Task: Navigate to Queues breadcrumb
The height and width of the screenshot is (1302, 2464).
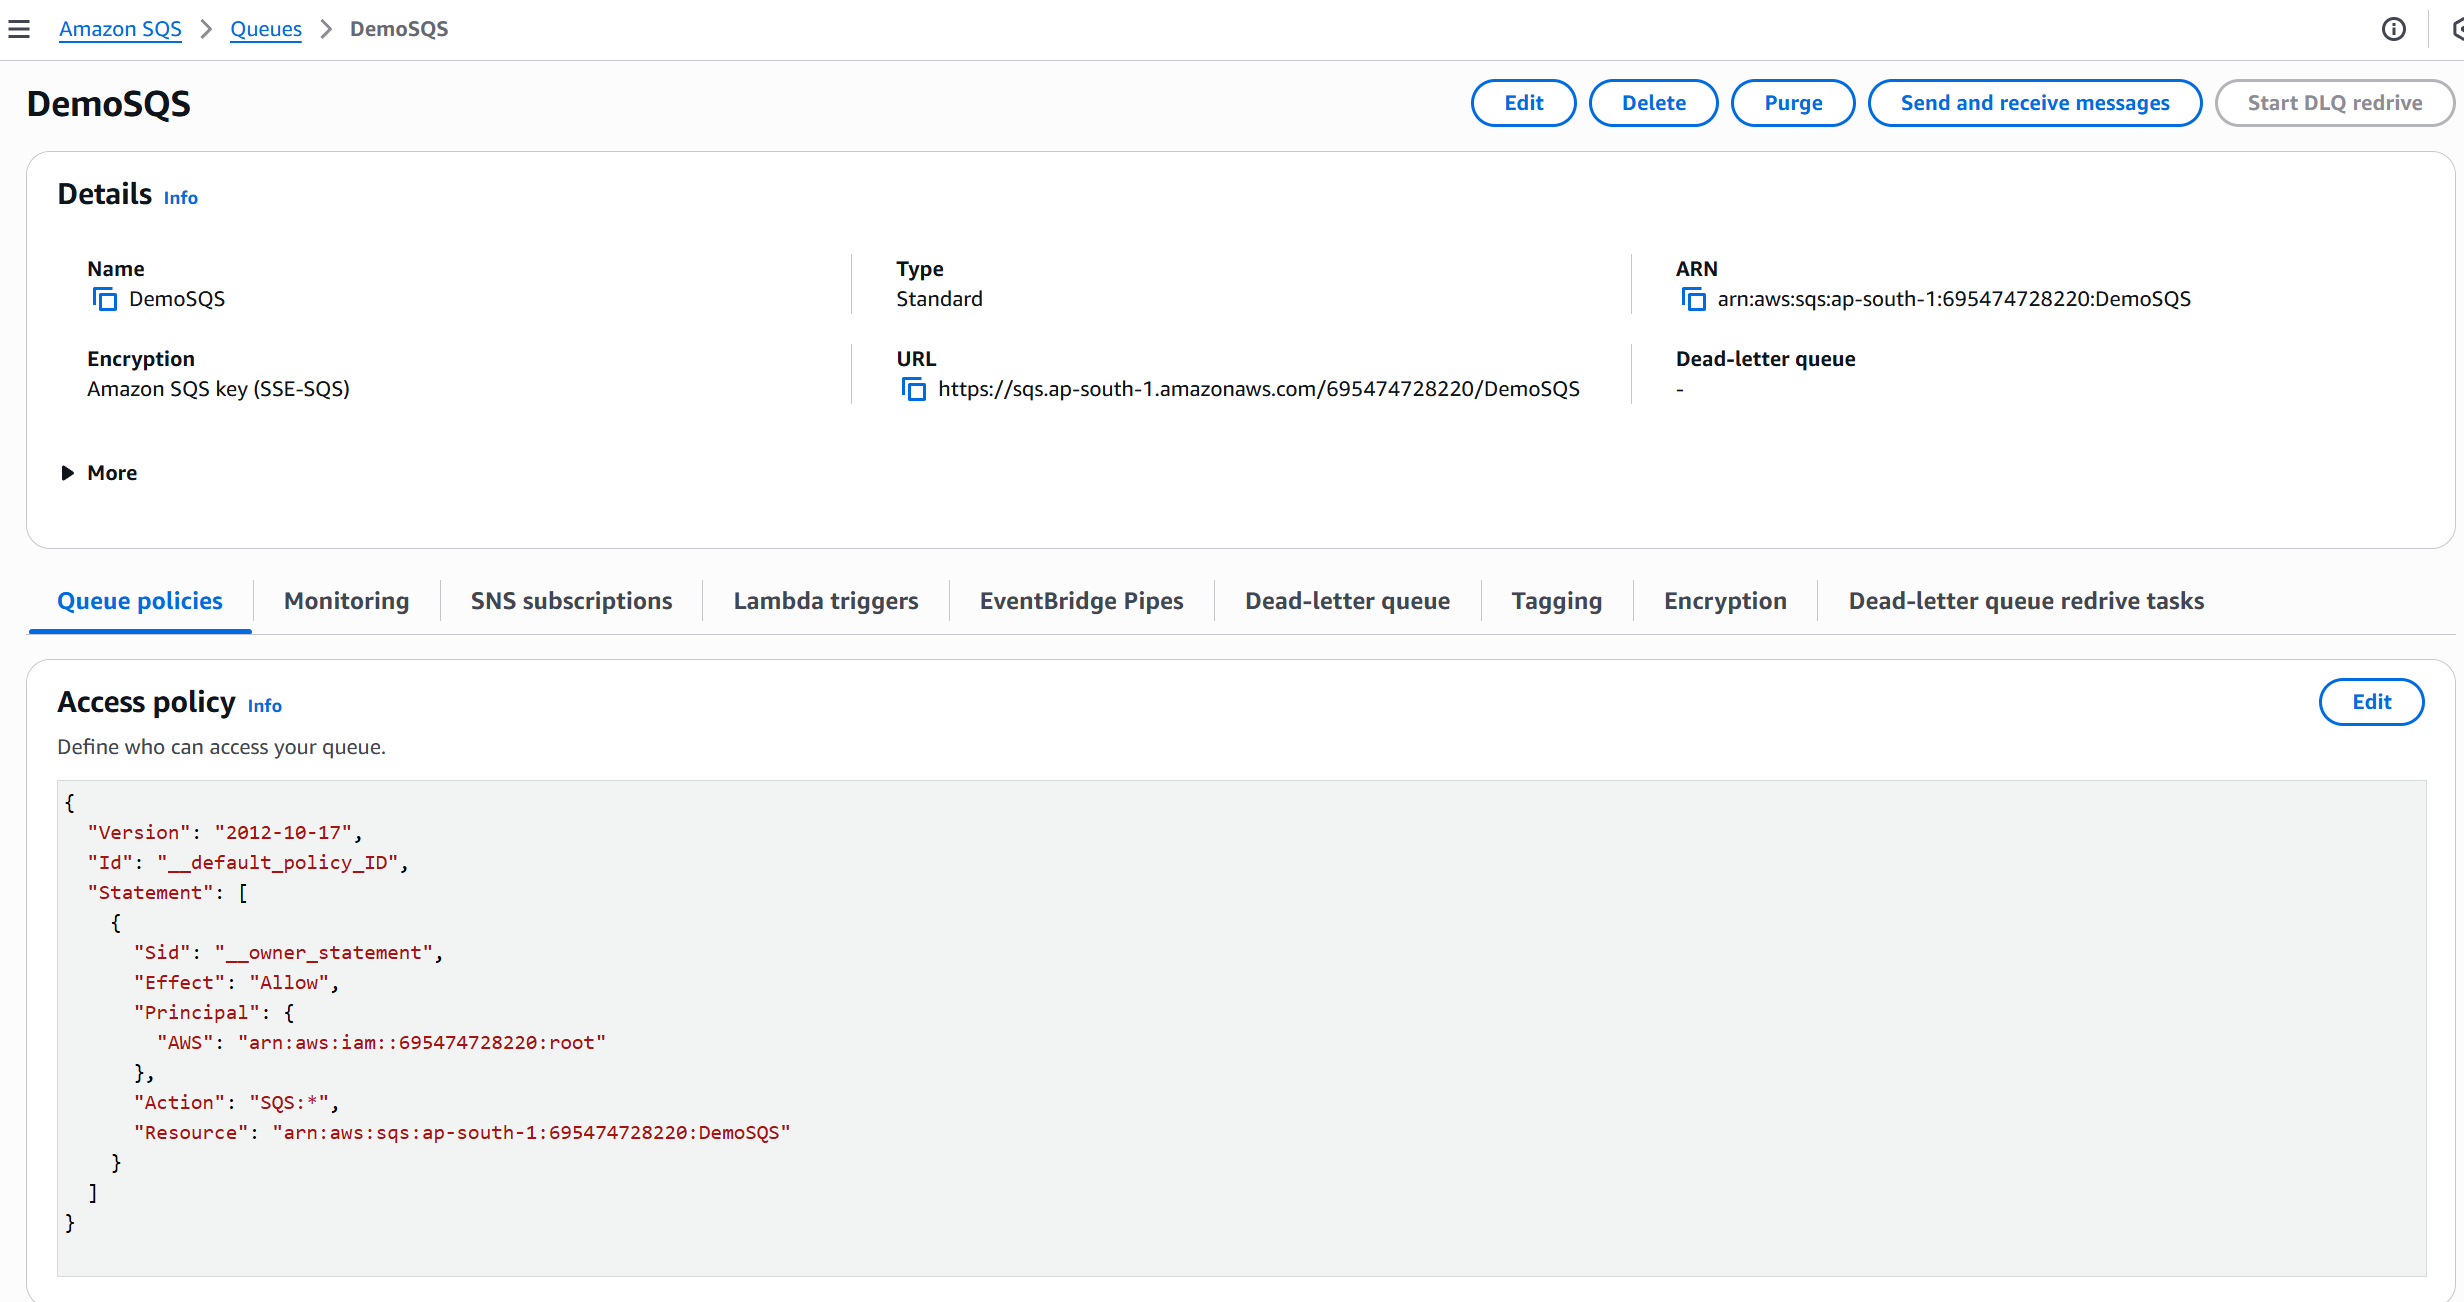Action: [x=266, y=29]
